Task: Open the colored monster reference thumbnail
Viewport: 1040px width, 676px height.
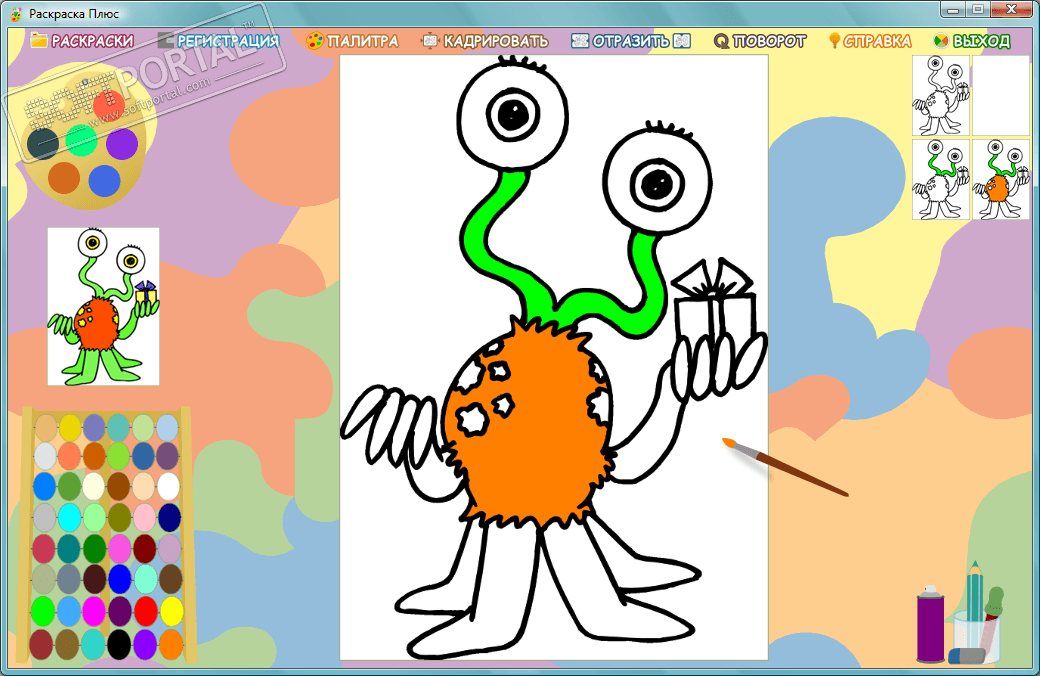Action: (x=103, y=306)
